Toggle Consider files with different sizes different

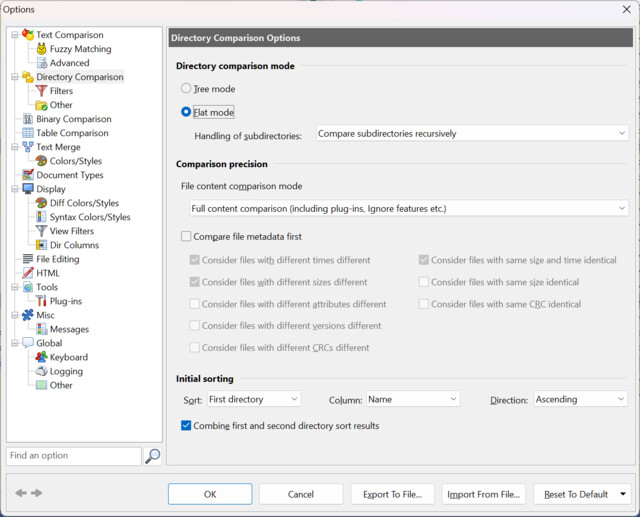click(x=195, y=282)
